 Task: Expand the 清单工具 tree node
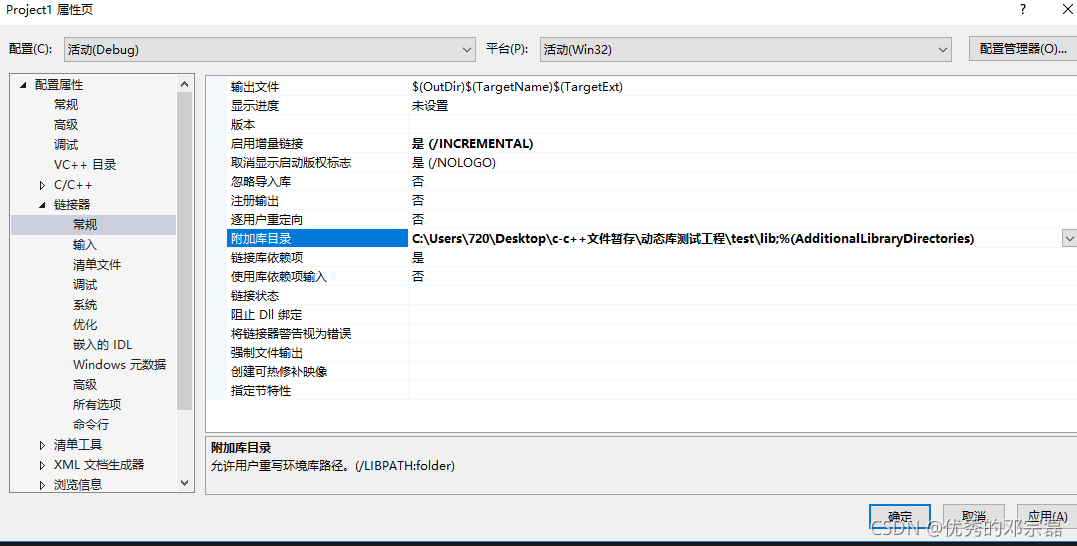click(x=43, y=445)
